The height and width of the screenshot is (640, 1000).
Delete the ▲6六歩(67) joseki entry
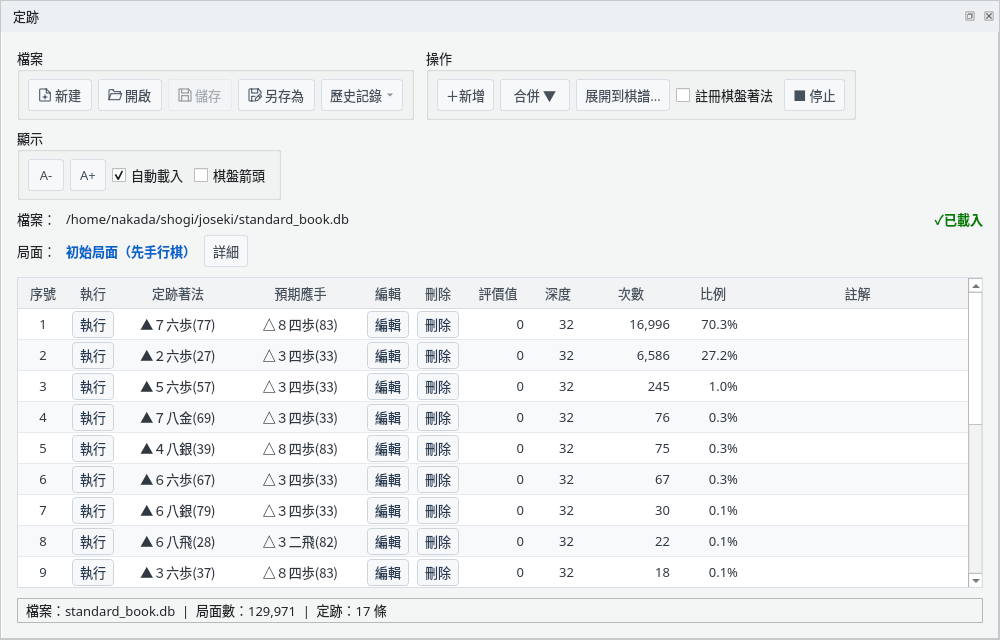coord(438,480)
